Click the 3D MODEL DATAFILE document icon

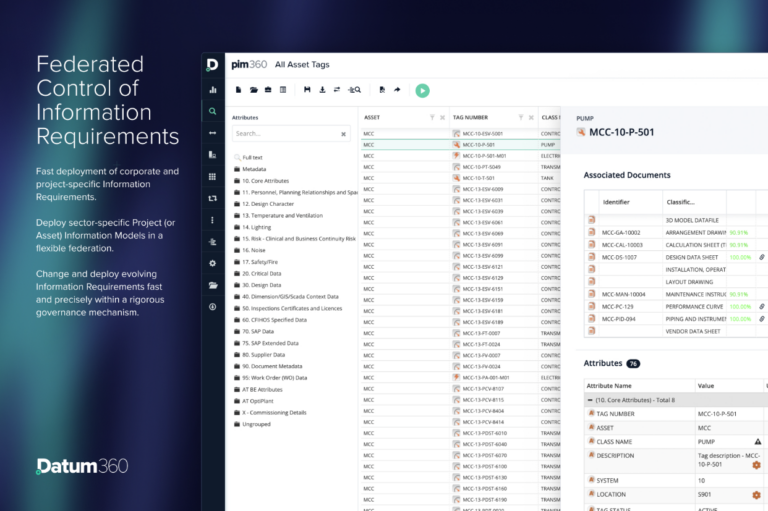pos(591,219)
